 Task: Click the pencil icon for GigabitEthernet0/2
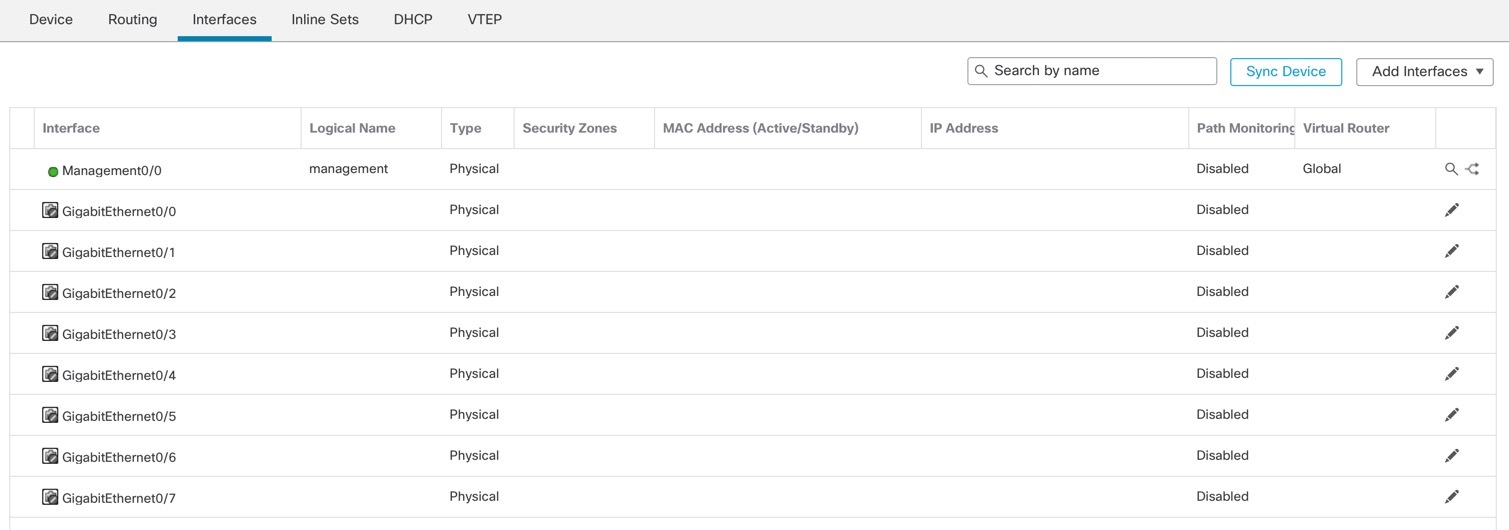tap(1452, 292)
